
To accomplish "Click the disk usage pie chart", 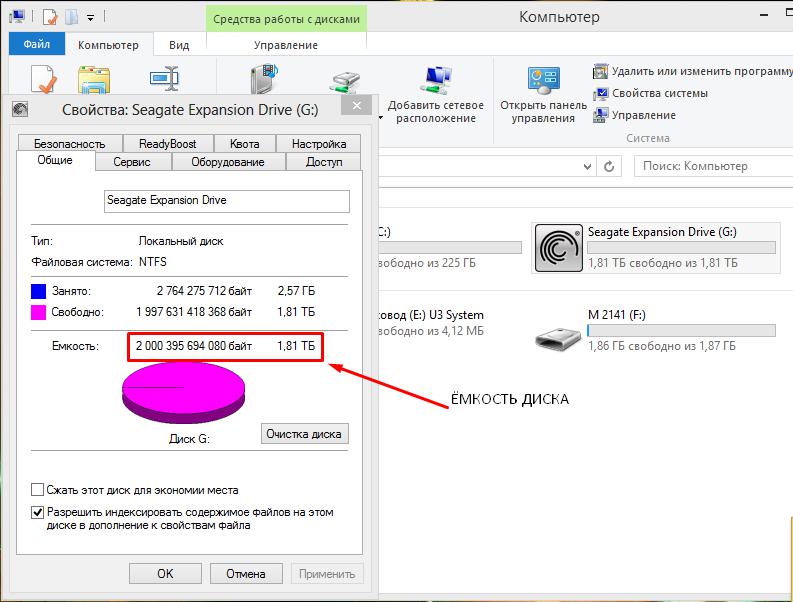I will tap(184, 393).
